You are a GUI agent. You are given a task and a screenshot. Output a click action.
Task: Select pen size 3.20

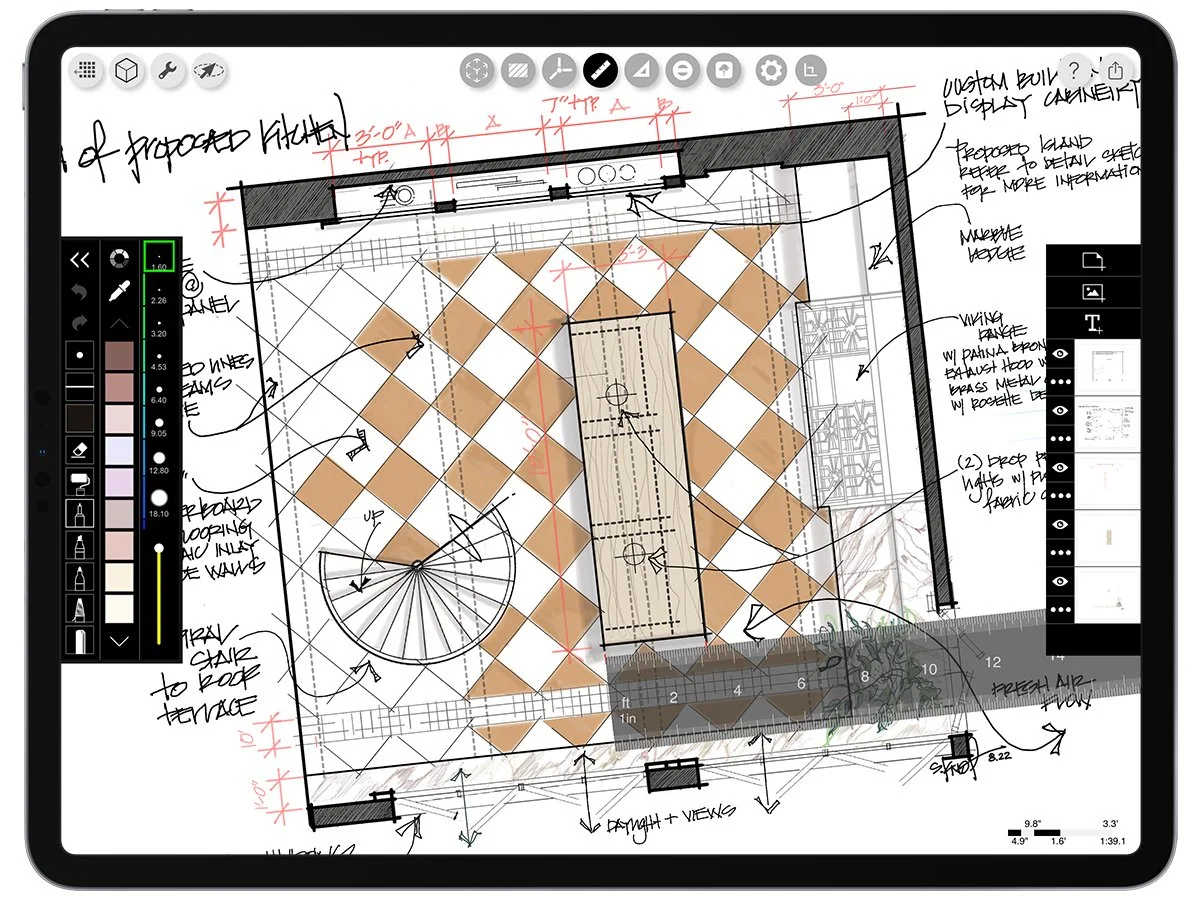pyautogui.click(x=159, y=327)
